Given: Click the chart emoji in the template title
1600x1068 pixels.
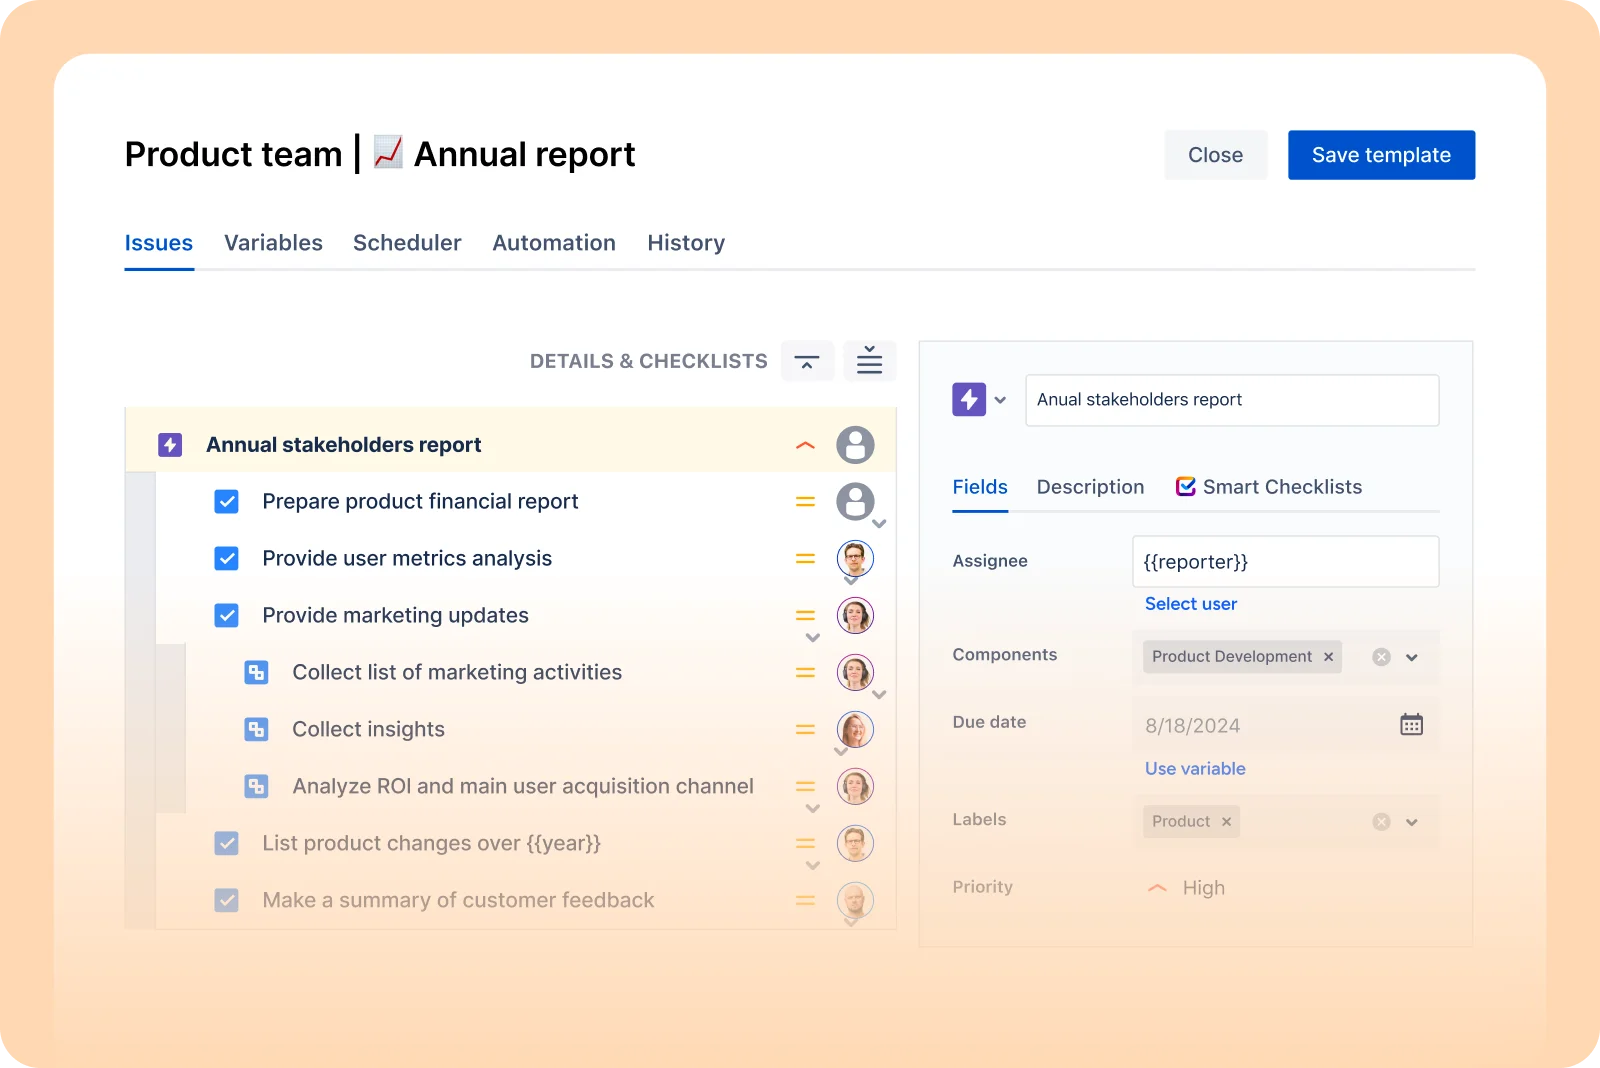Looking at the screenshot, I should click(x=388, y=152).
